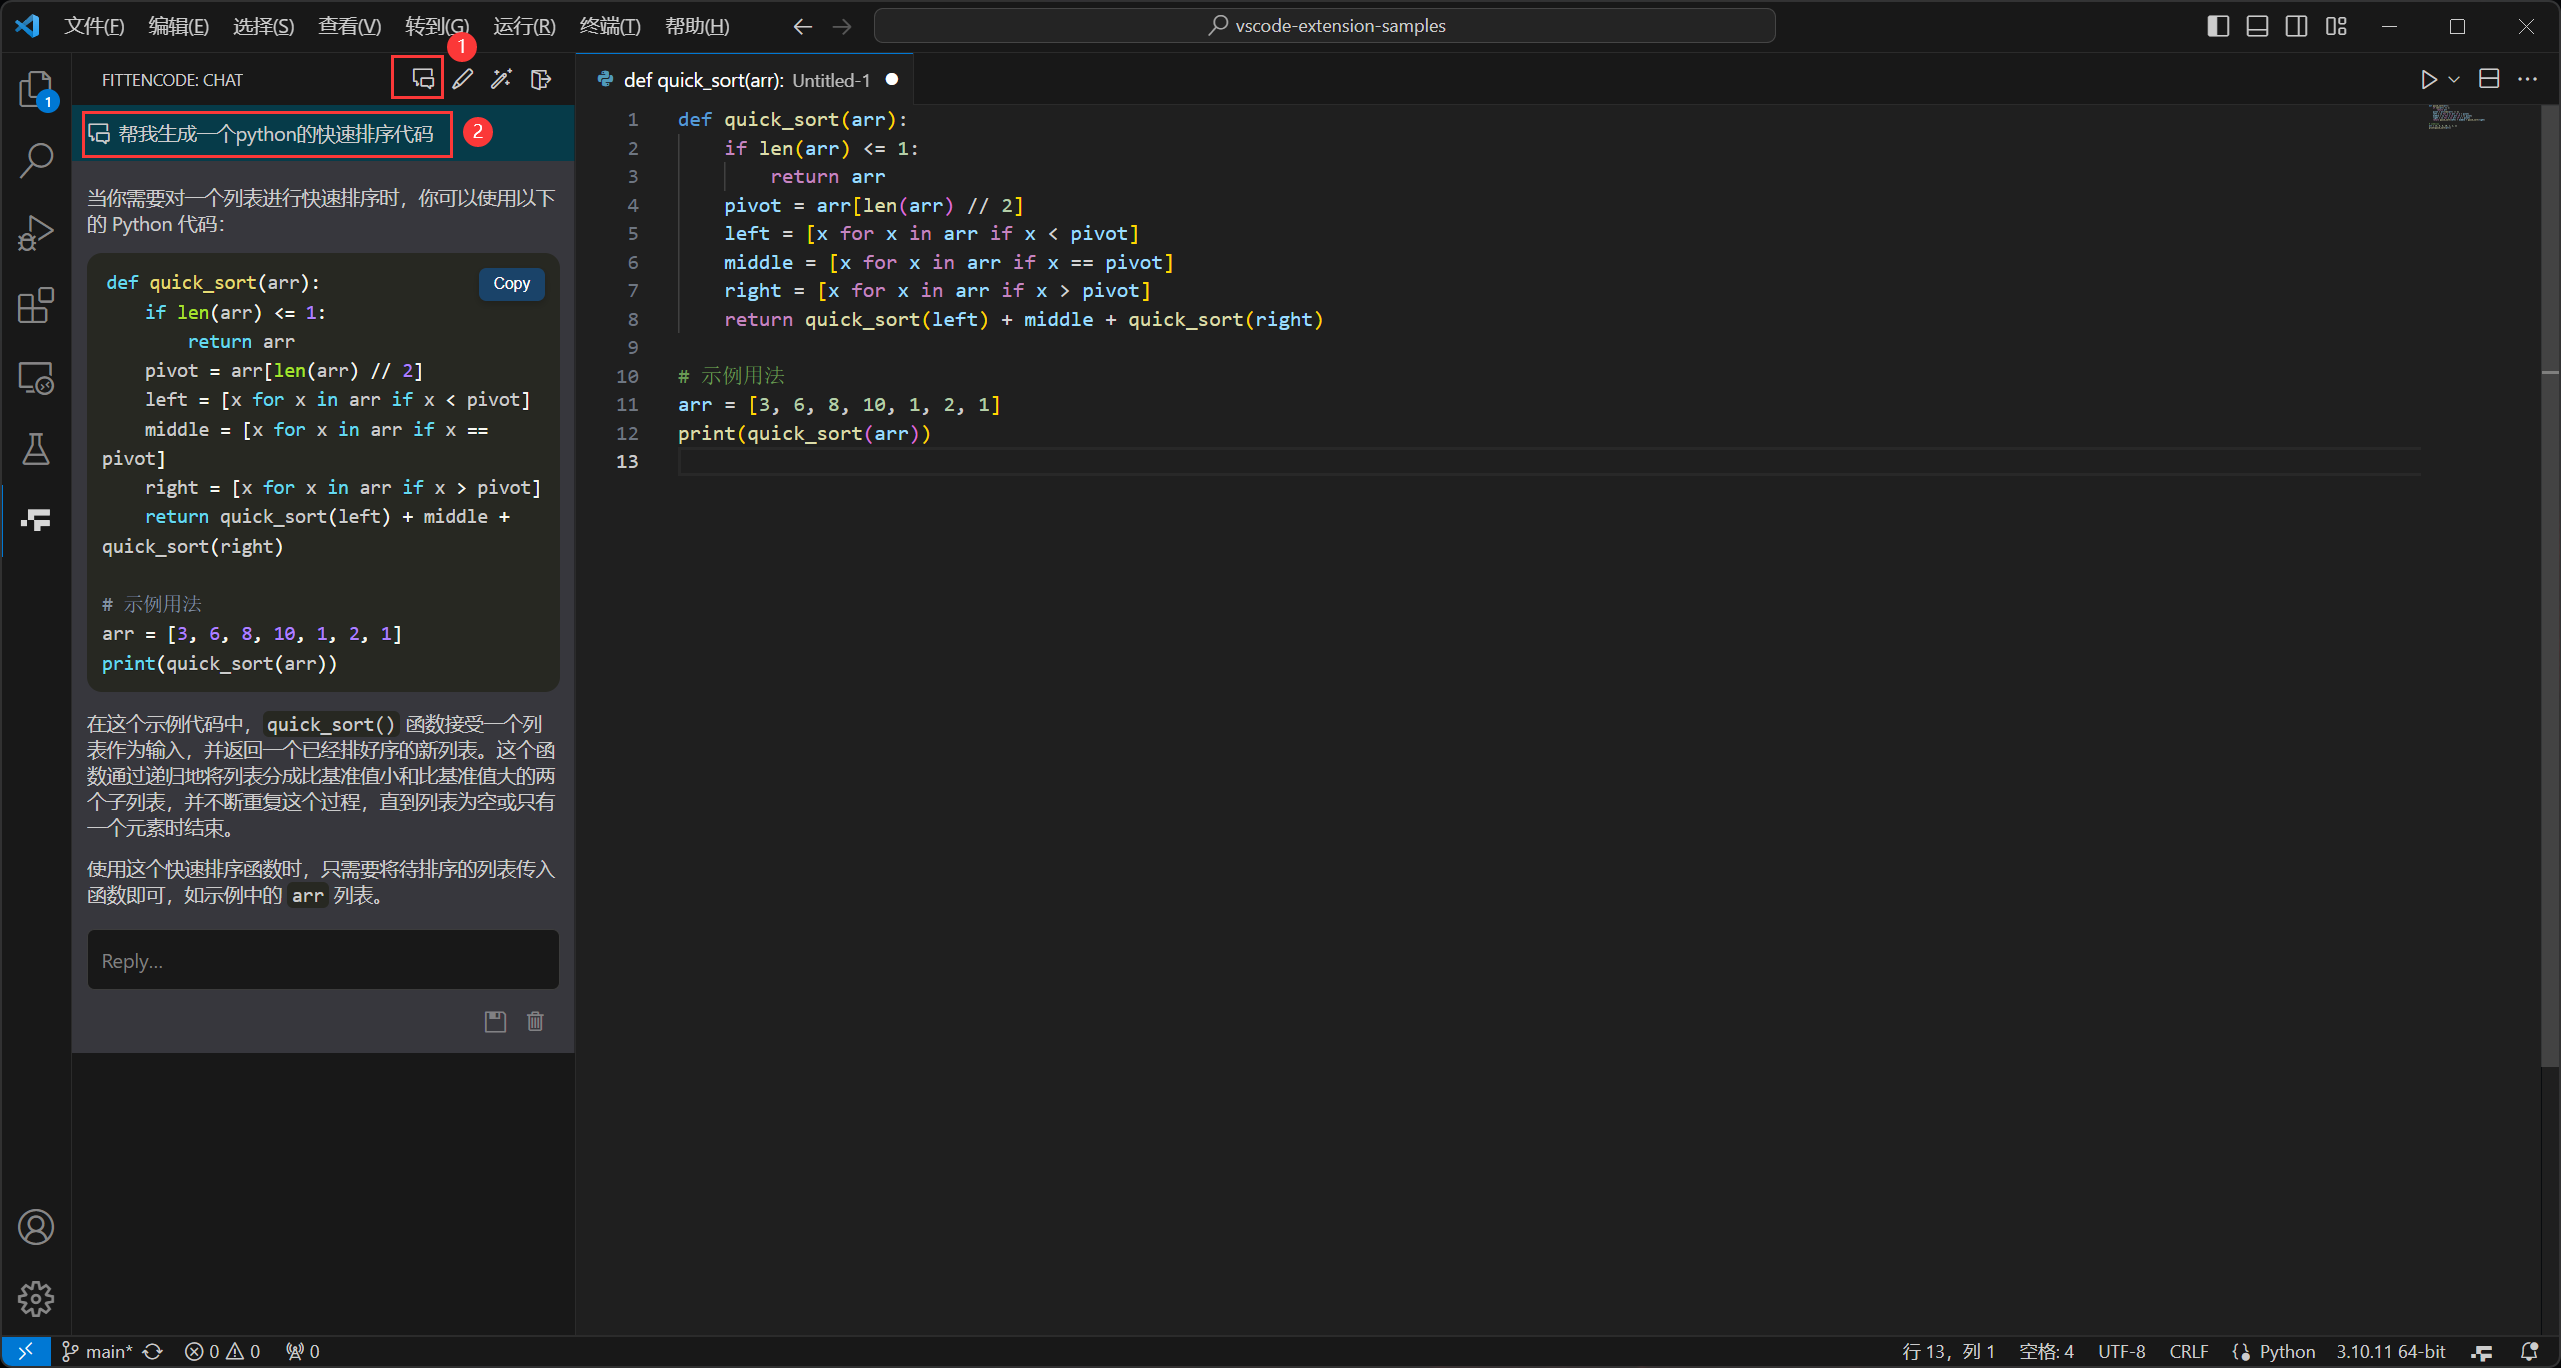Click the vscode-extension-samples command center search
The width and height of the screenshot is (2561, 1368).
coord(1324,26)
